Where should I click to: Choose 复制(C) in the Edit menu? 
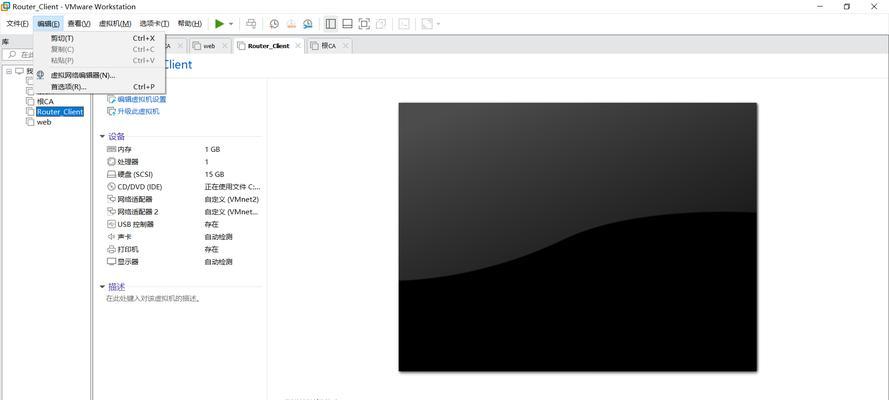pyautogui.click(x=100, y=49)
